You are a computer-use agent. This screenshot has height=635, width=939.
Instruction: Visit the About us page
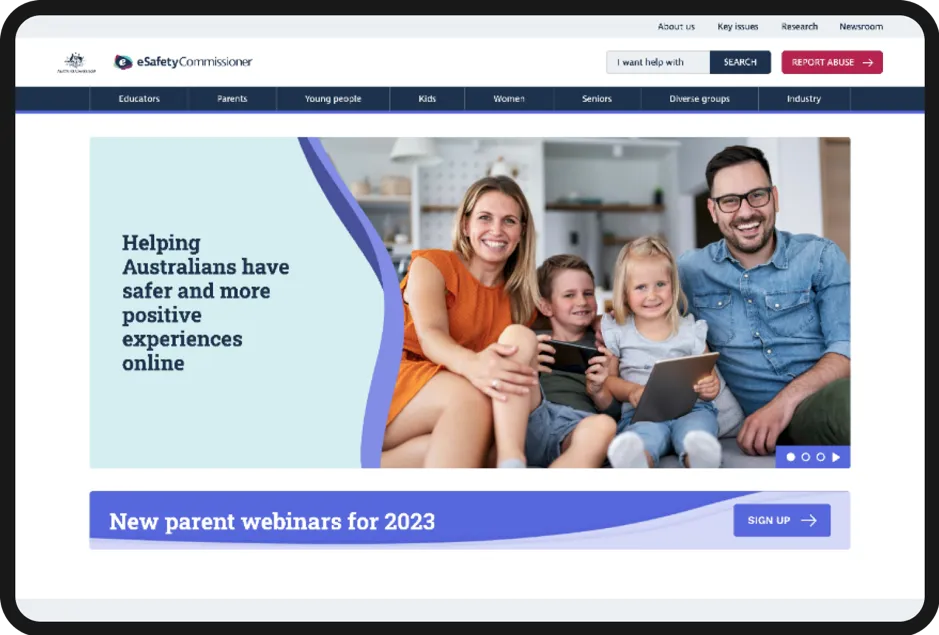676,26
